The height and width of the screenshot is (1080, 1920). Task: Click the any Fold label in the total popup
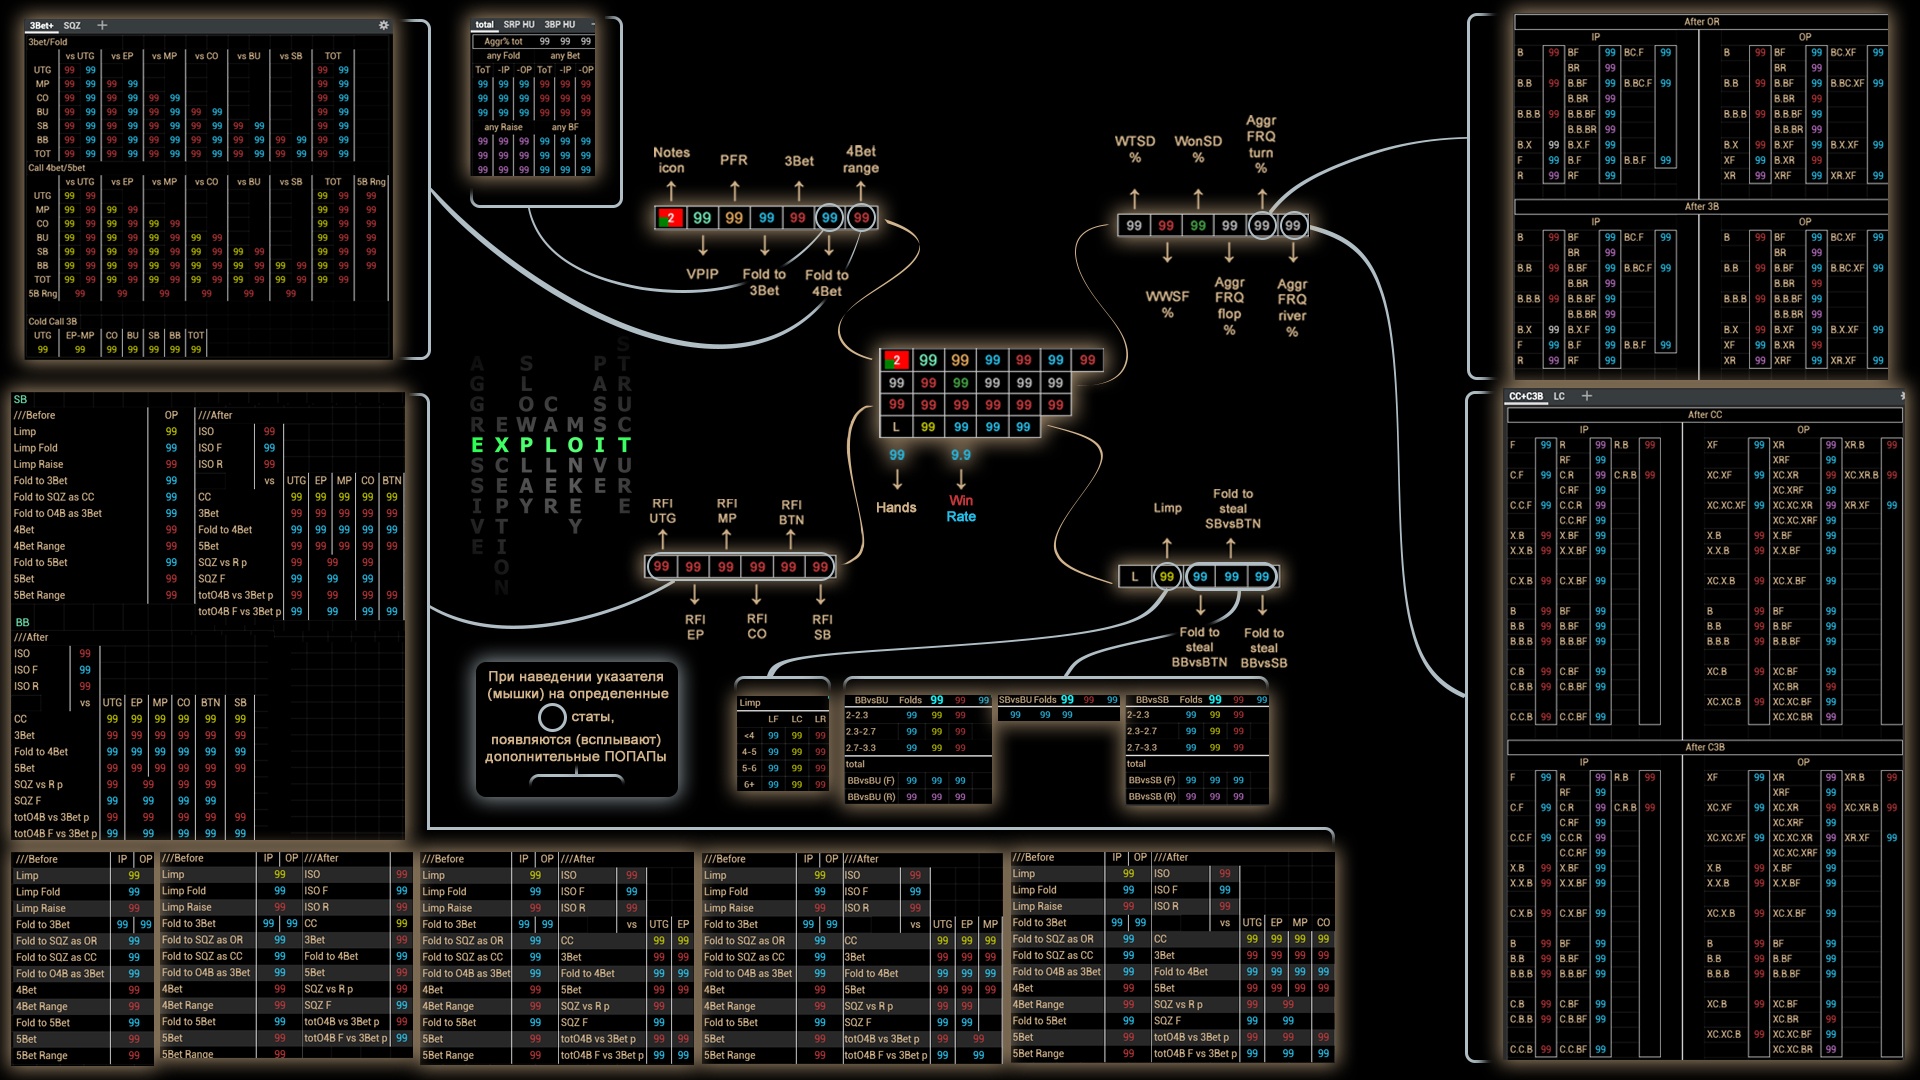(x=503, y=56)
